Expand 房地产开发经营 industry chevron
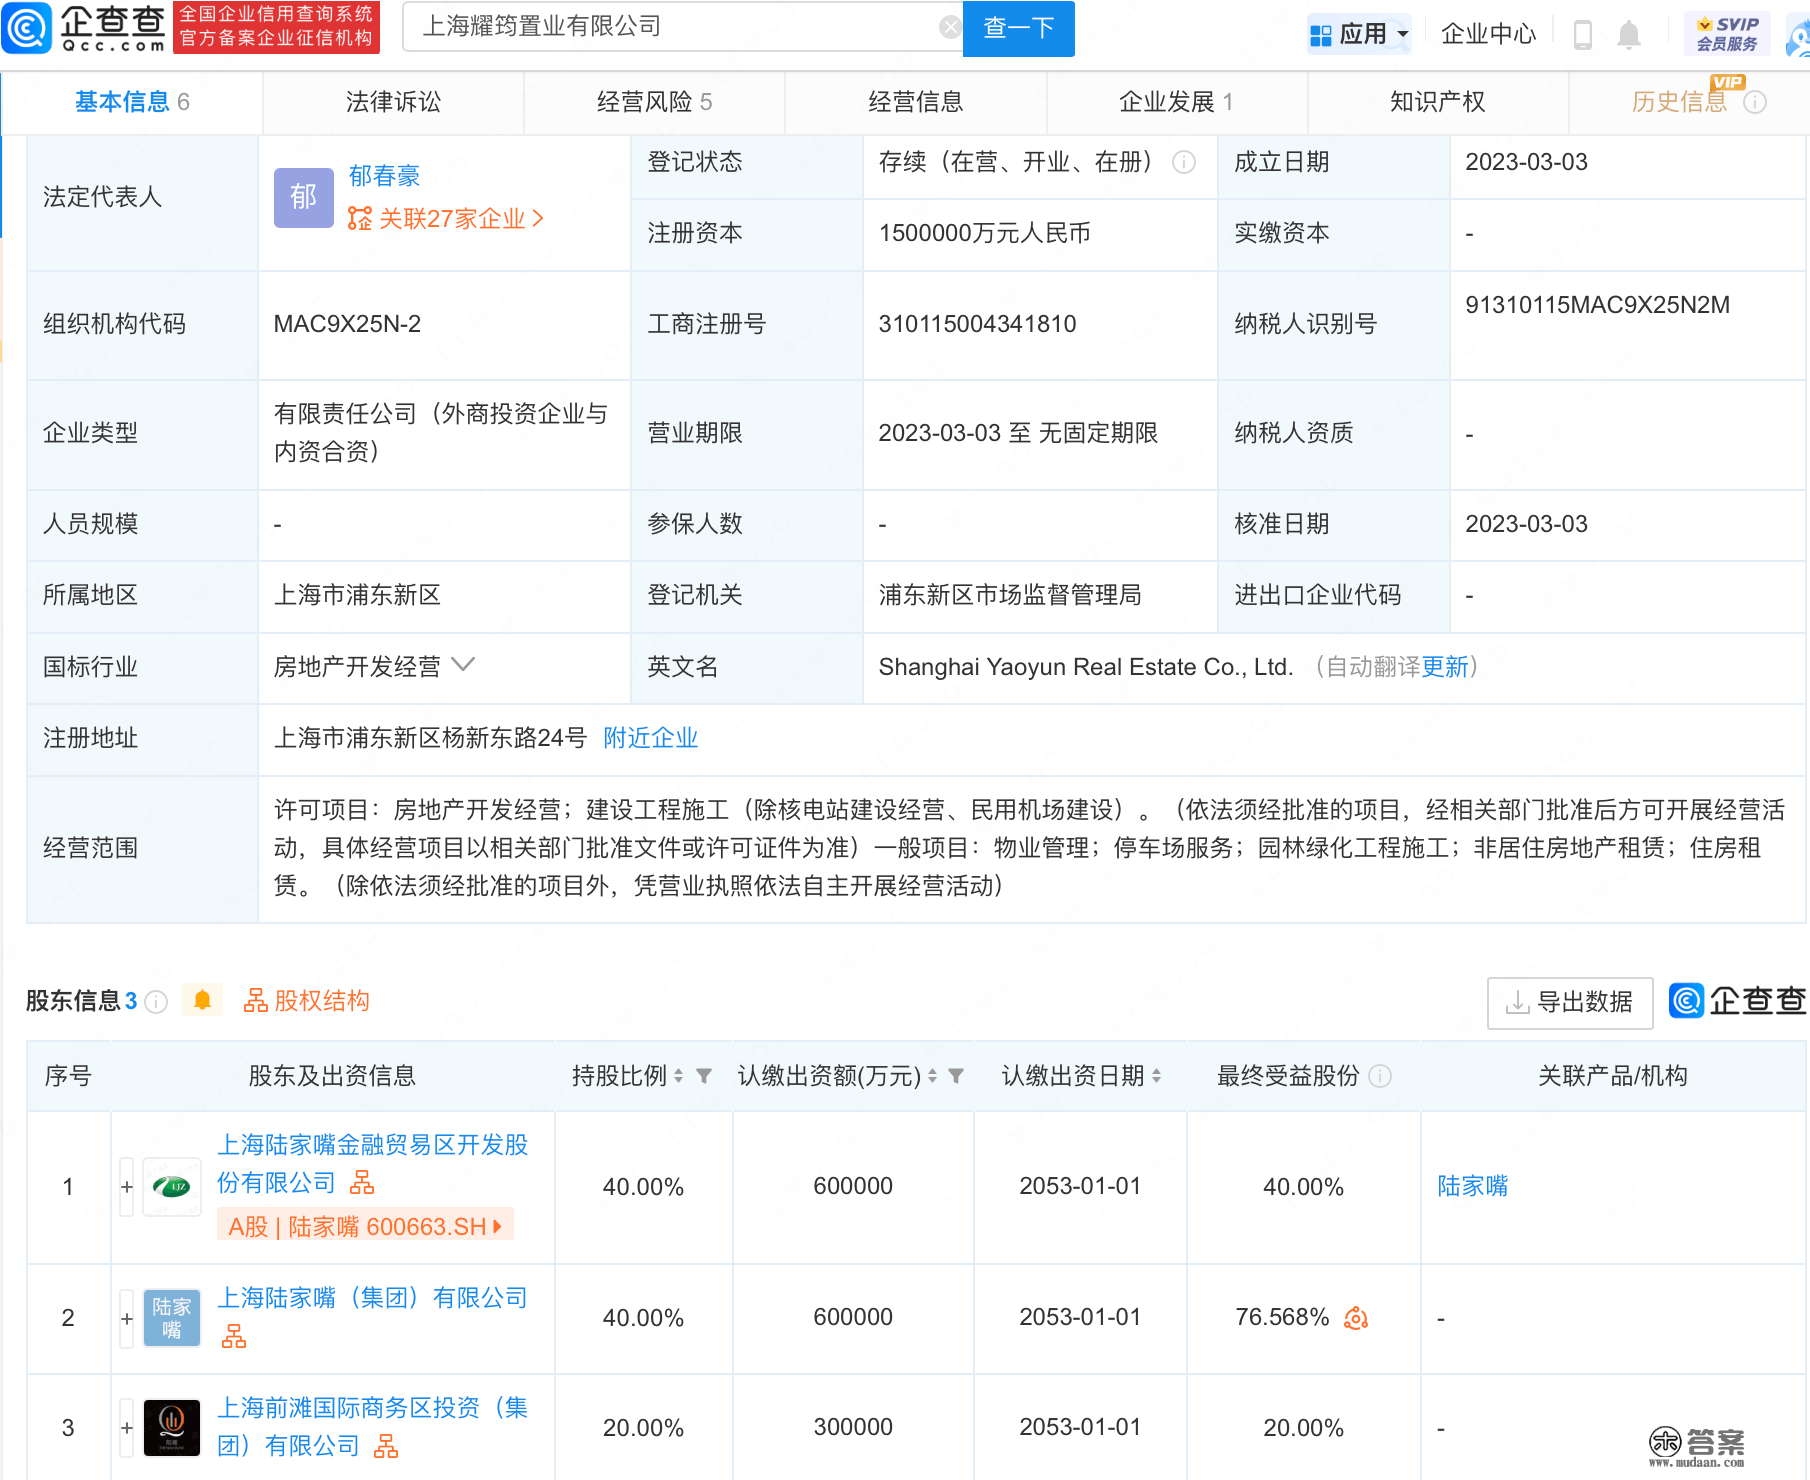 coord(463,665)
